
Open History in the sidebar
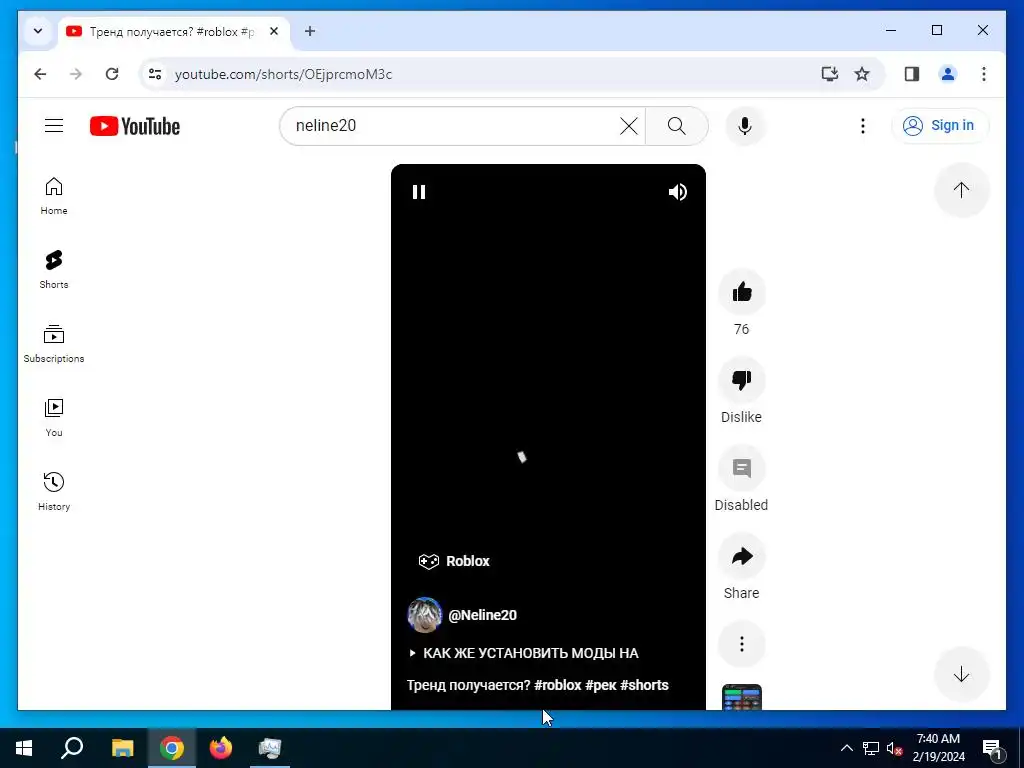pyautogui.click(x=54, y=492)
